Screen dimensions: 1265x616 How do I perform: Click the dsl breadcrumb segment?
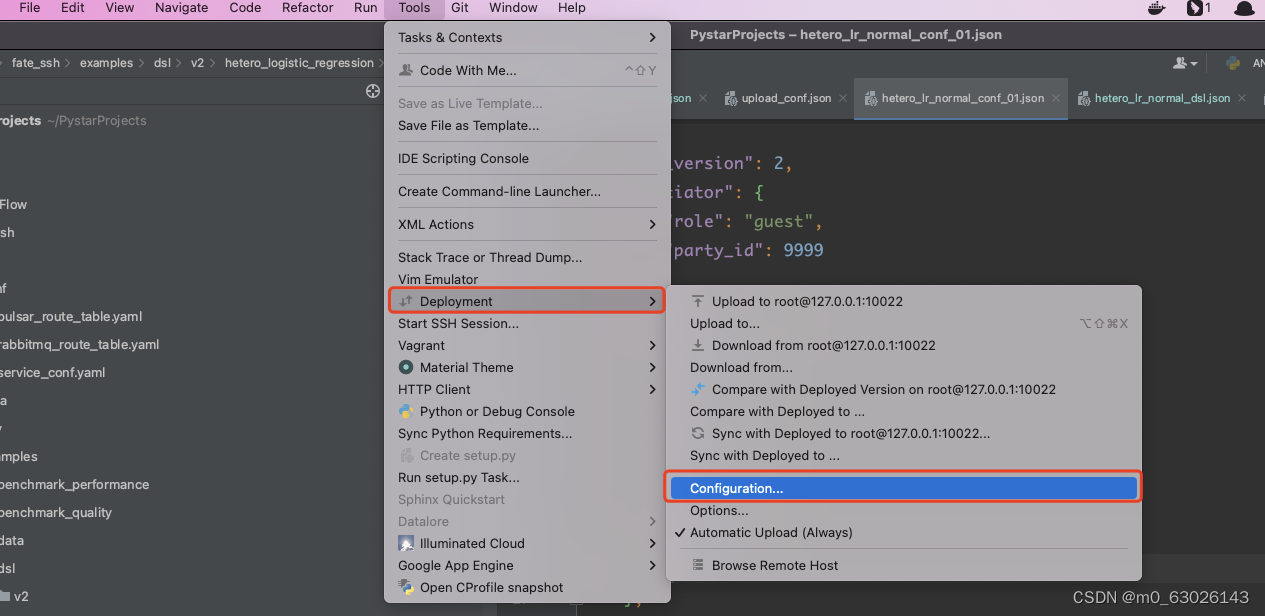(162, 63)
